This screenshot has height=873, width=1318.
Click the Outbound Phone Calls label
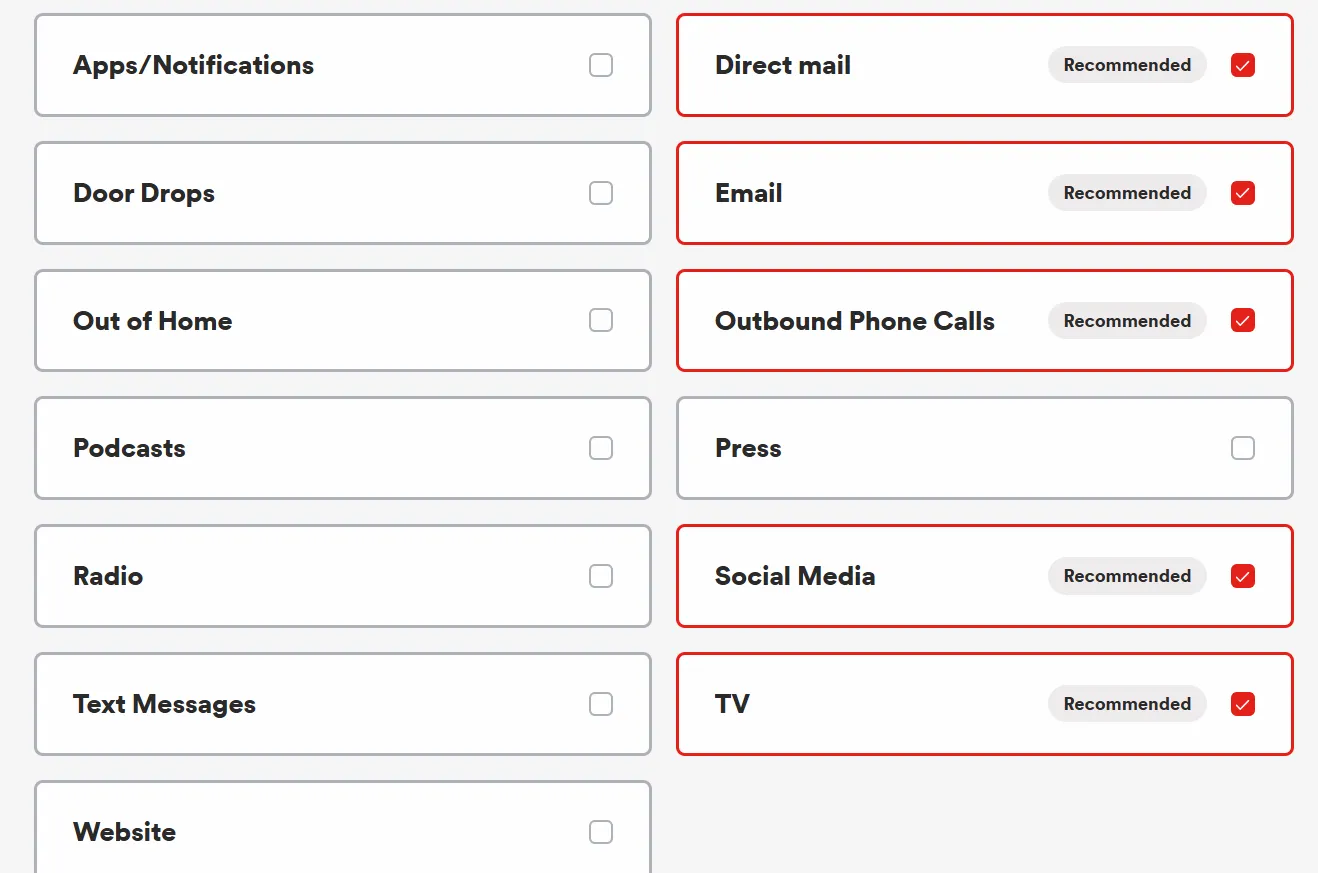click(x=854, y=321)
